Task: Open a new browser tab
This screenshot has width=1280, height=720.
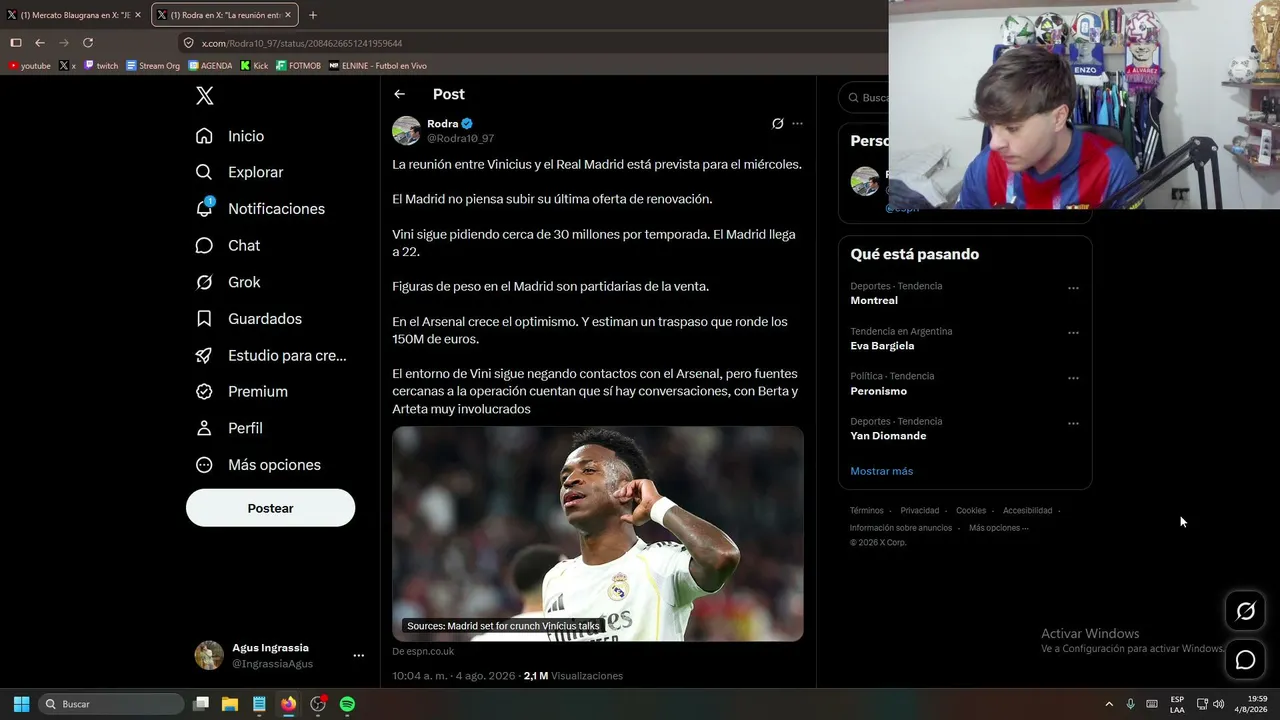Action: click(313, 15)
